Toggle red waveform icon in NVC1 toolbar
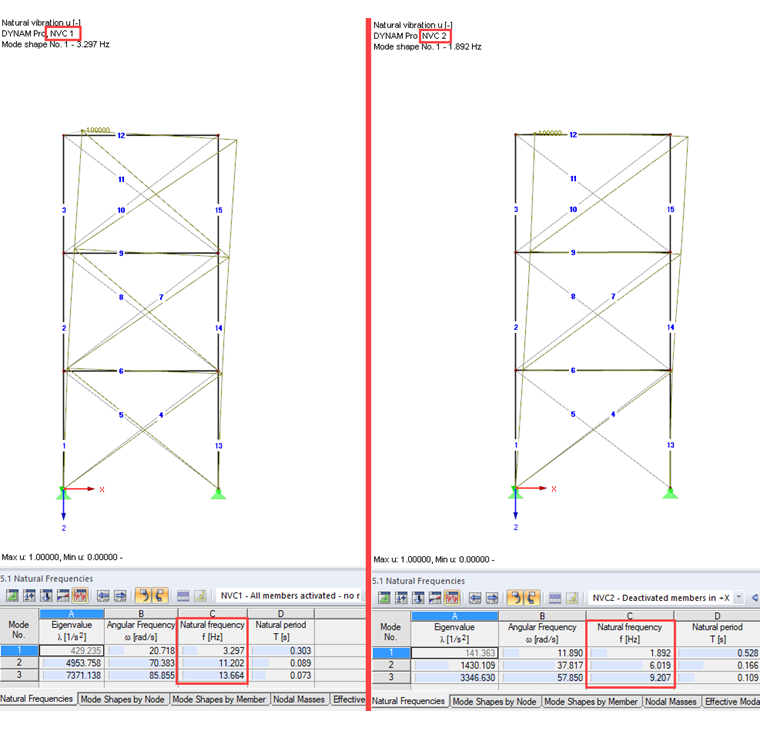Image resolution: width=760 pixels, height=729 pixels. click(80, 595)
